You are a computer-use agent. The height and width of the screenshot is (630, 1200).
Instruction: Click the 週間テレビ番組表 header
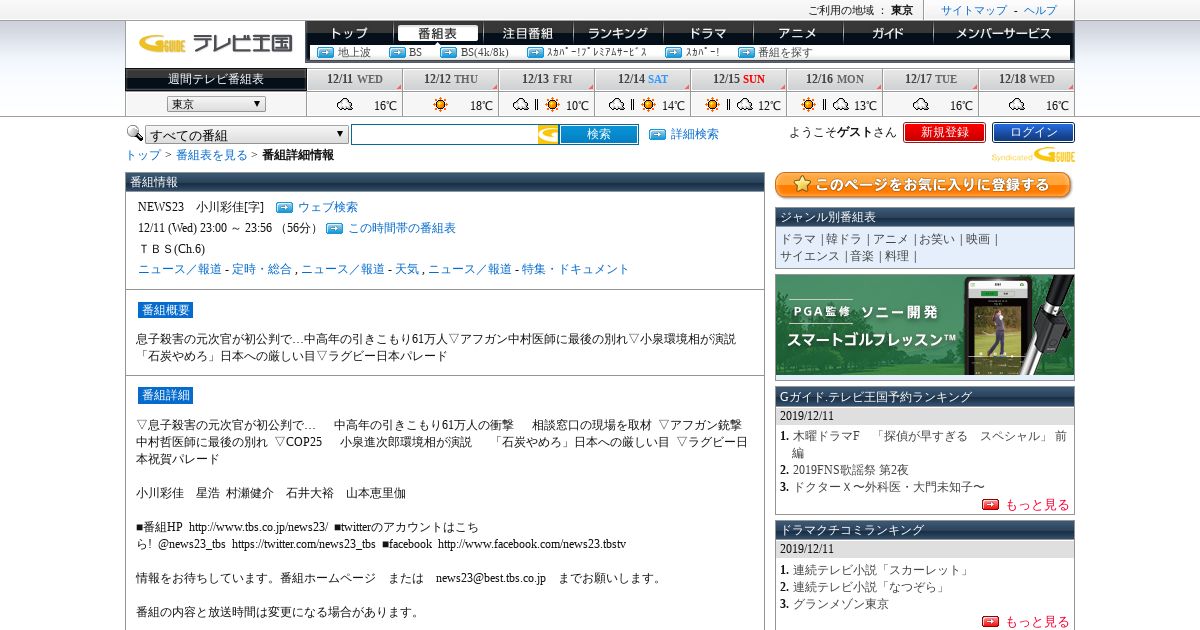pos(216,79)
